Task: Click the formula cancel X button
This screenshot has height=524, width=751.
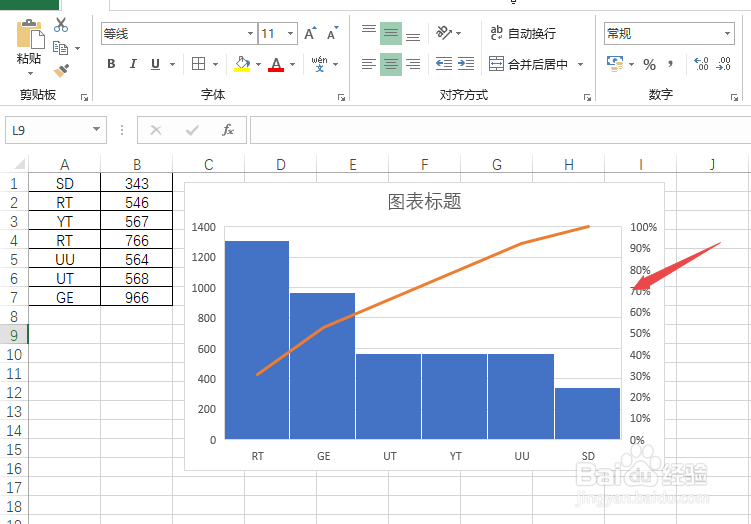Action: point(156,130)
